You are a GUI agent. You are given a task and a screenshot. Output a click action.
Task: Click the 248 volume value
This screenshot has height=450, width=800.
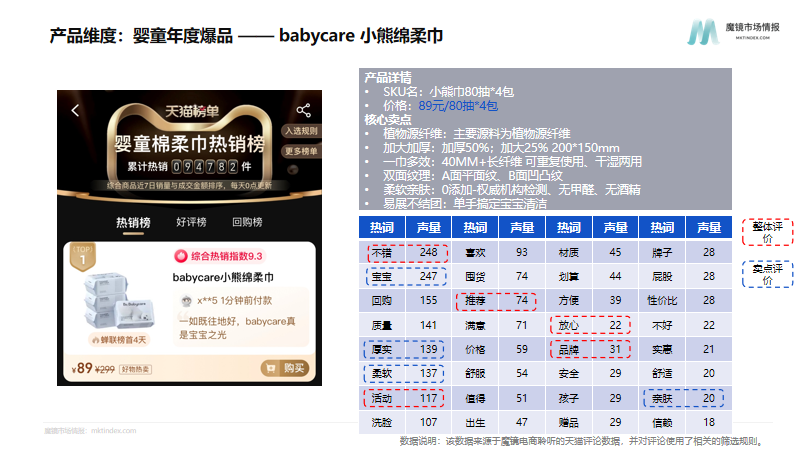(429, 252)
